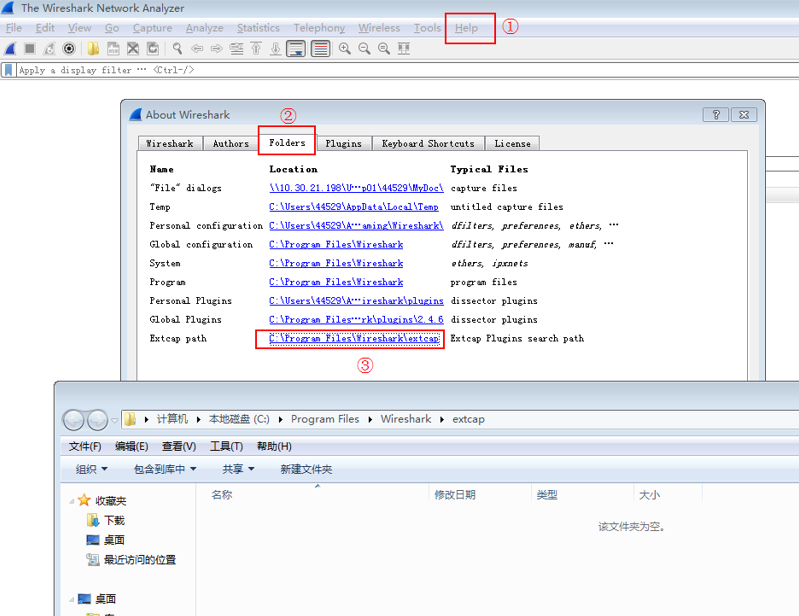
Task: Reset text to normal size icon
Action: (x=384, y=49)
